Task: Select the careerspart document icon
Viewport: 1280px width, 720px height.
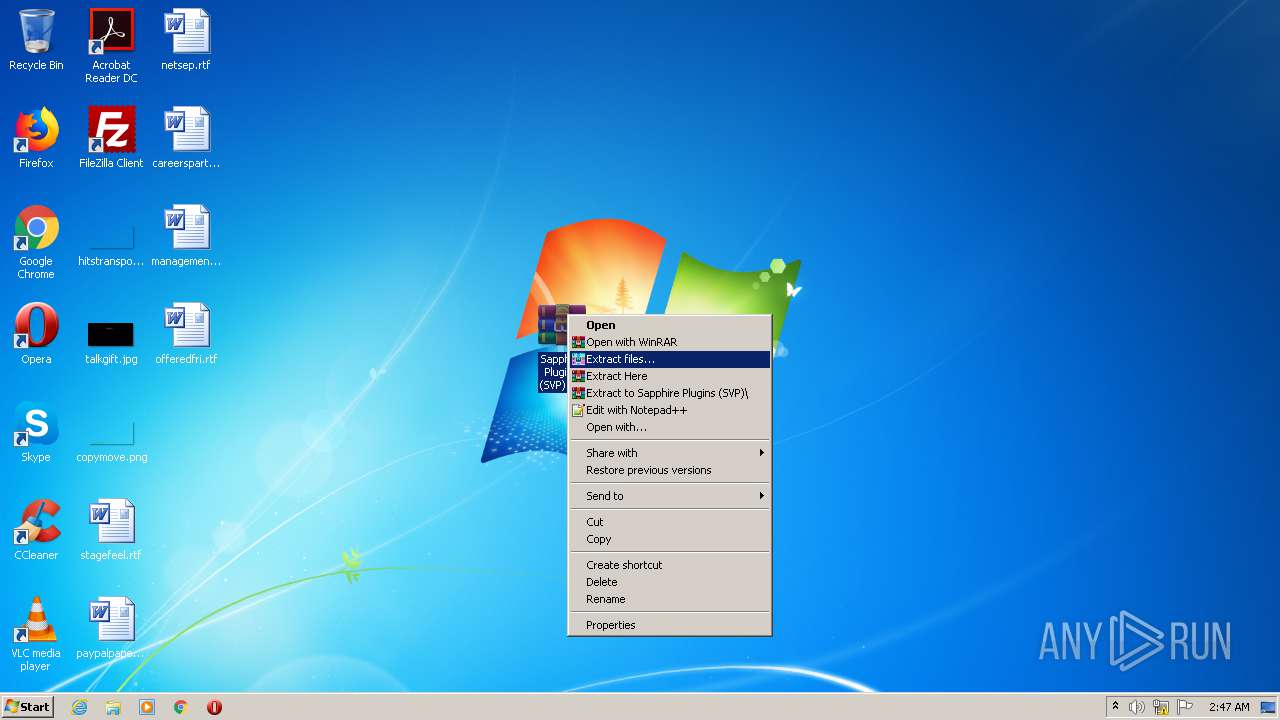Action: tap(186, 138)
